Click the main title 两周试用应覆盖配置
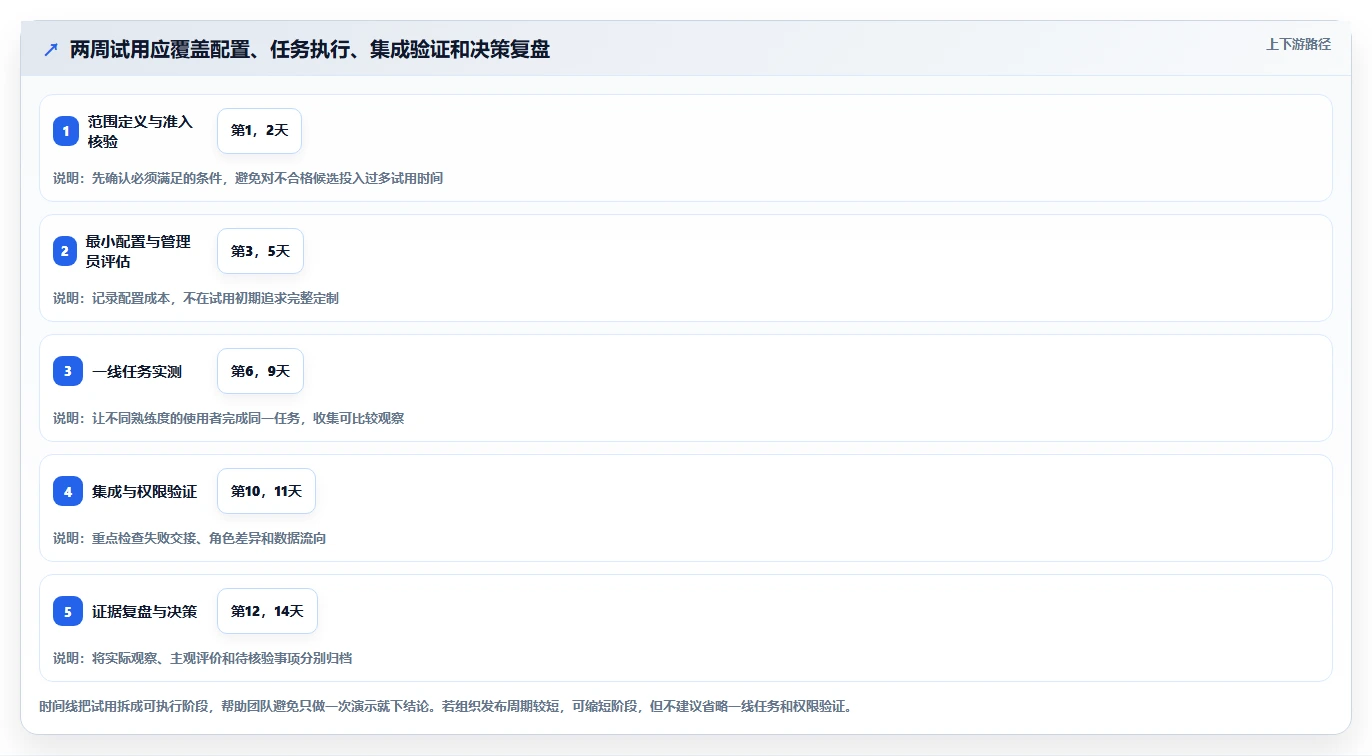This screenshot has height=756, width=1372. [x=310, y=50]
